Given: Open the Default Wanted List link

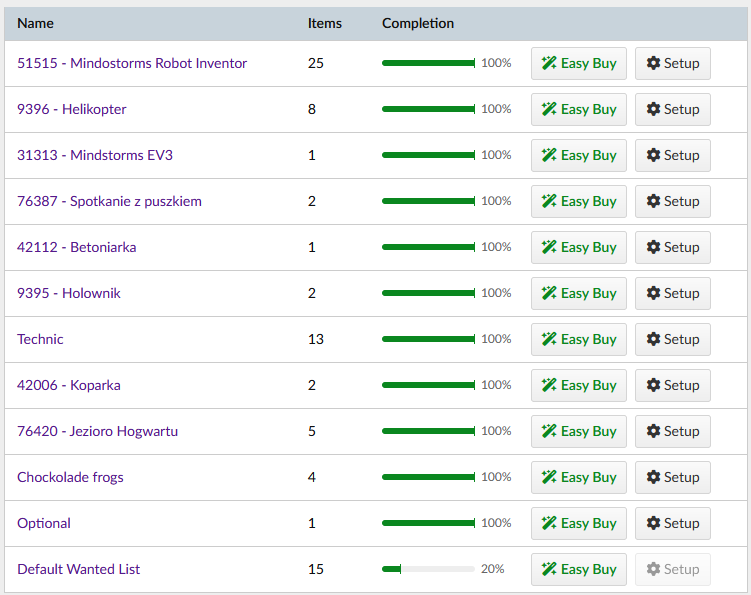Looking at the screenshot, I should [78, 569].
